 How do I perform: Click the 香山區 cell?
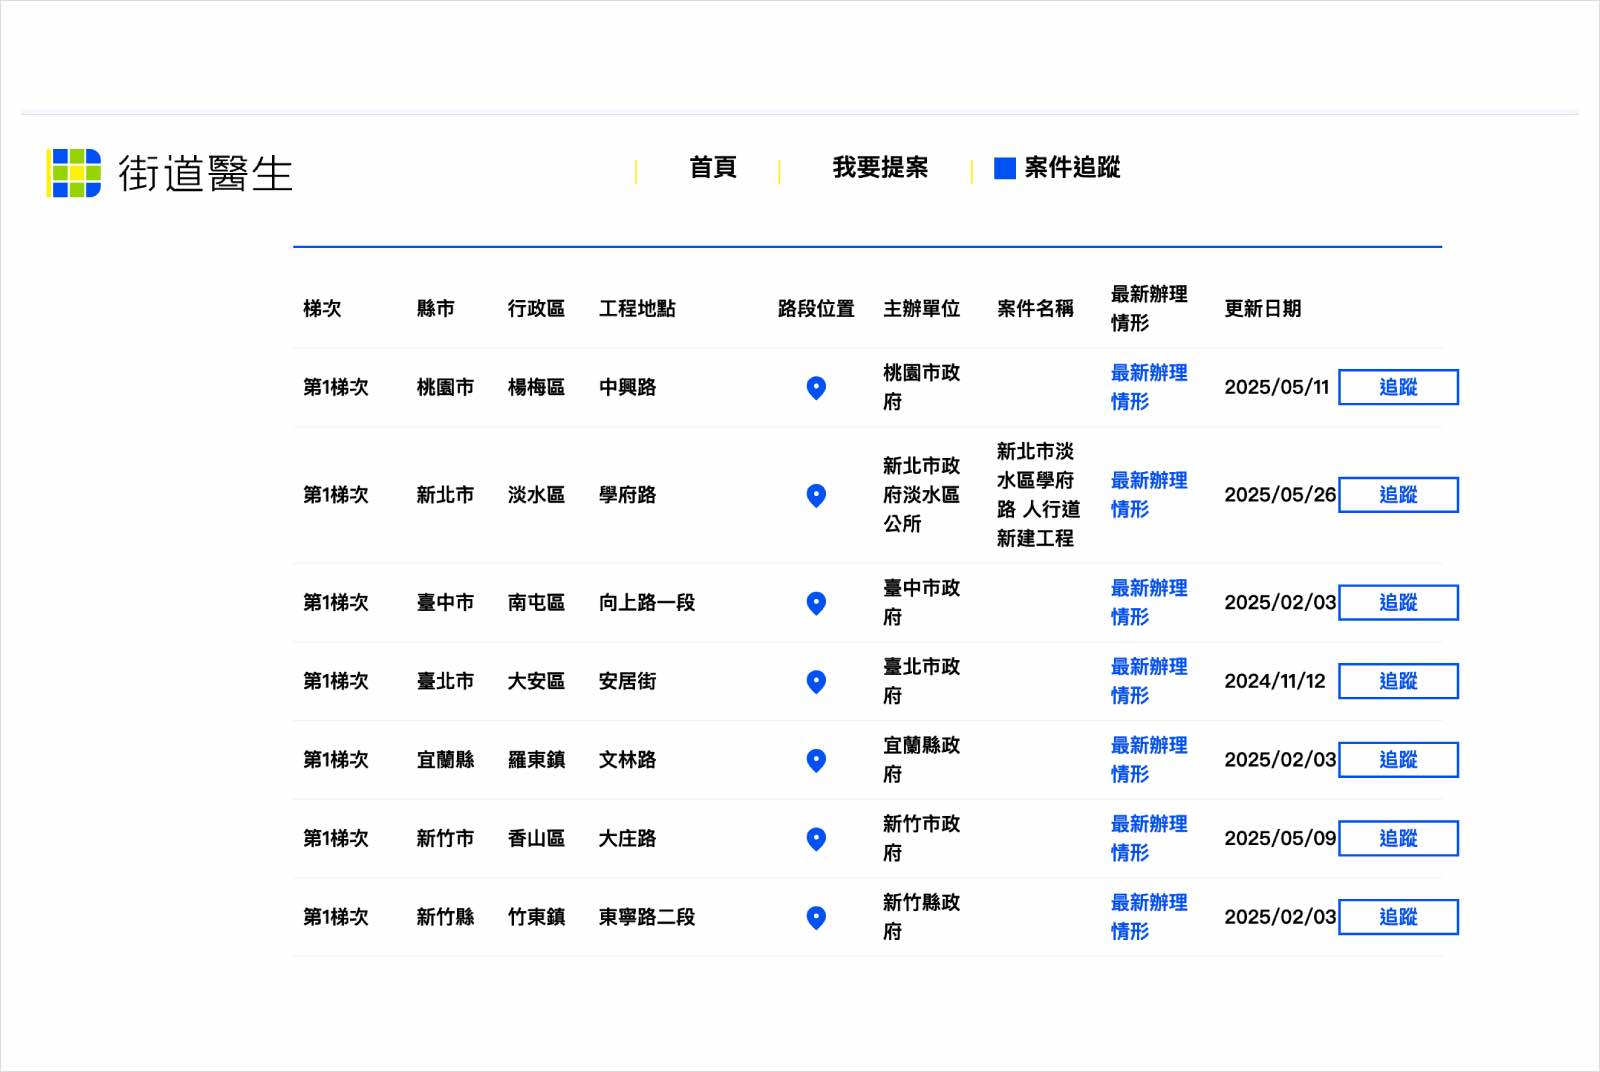pos(536,838)
